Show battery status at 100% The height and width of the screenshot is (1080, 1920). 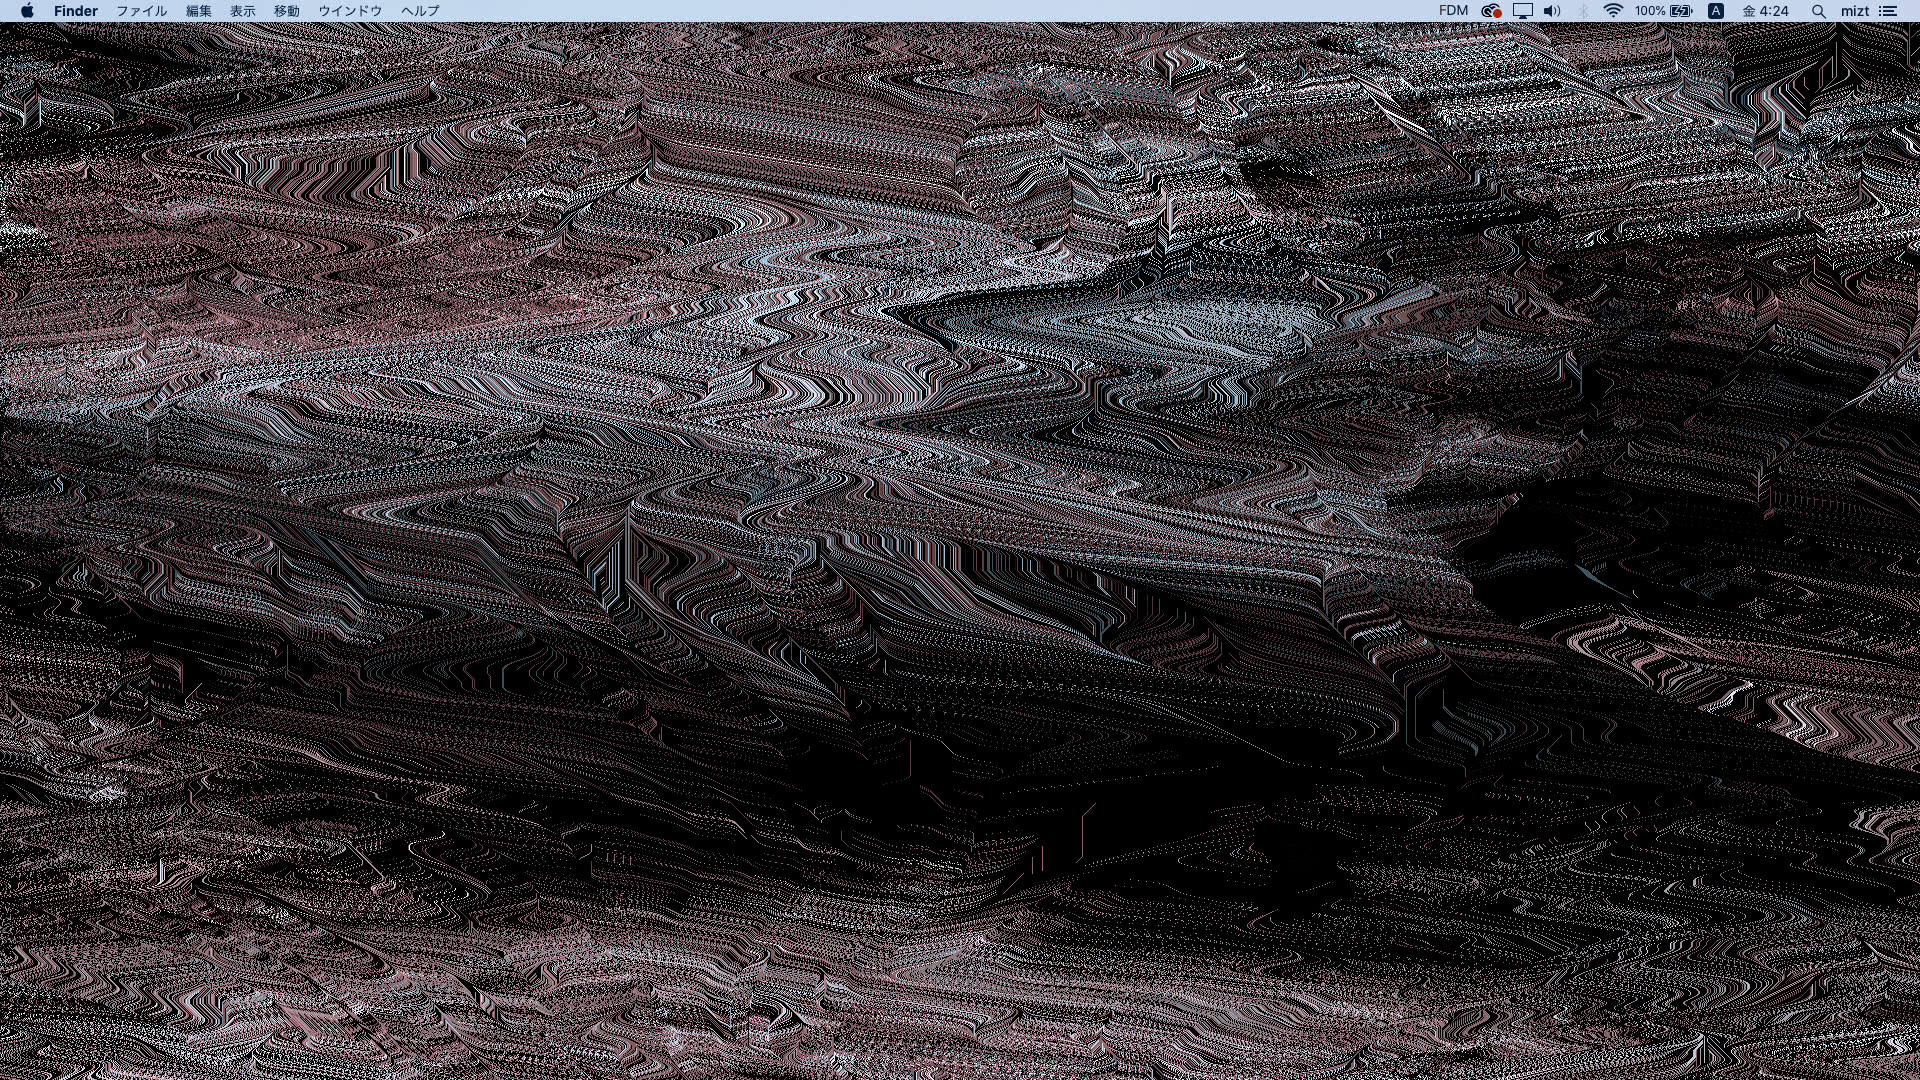(x=1664, y=11)
